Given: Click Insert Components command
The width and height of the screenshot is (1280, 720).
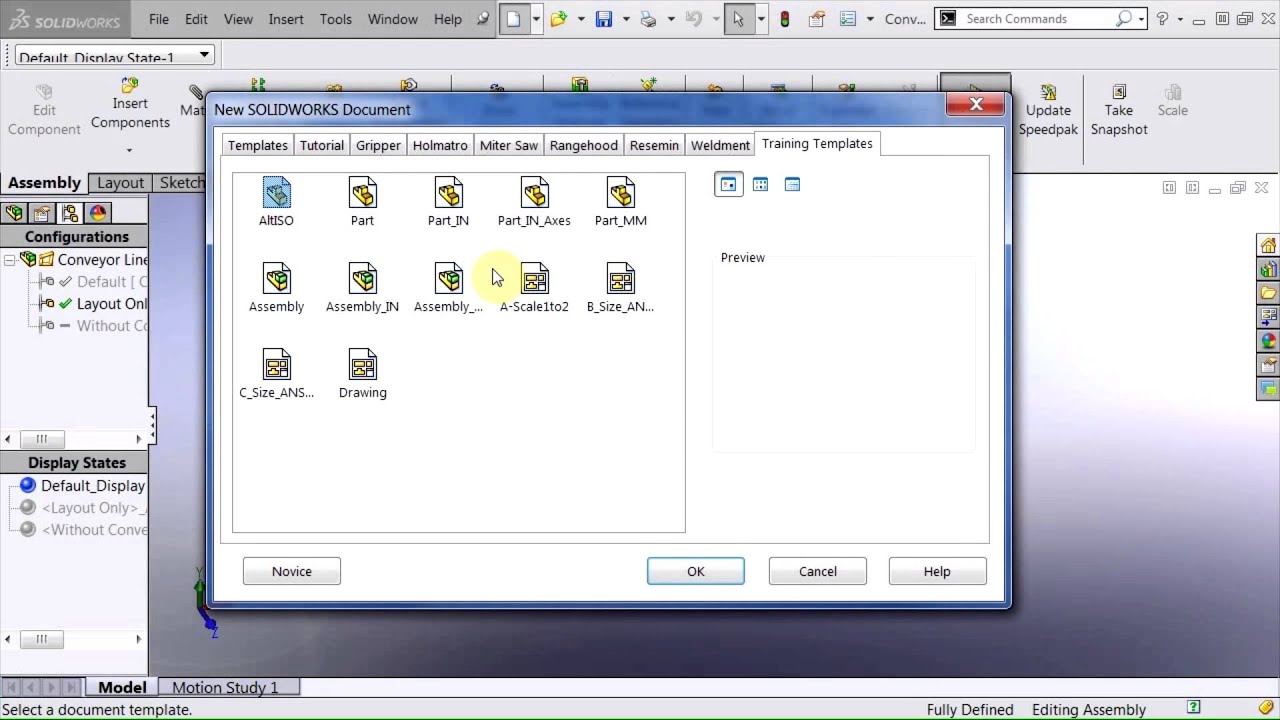Looking at the screenshot, I should (x=130, y=104).
